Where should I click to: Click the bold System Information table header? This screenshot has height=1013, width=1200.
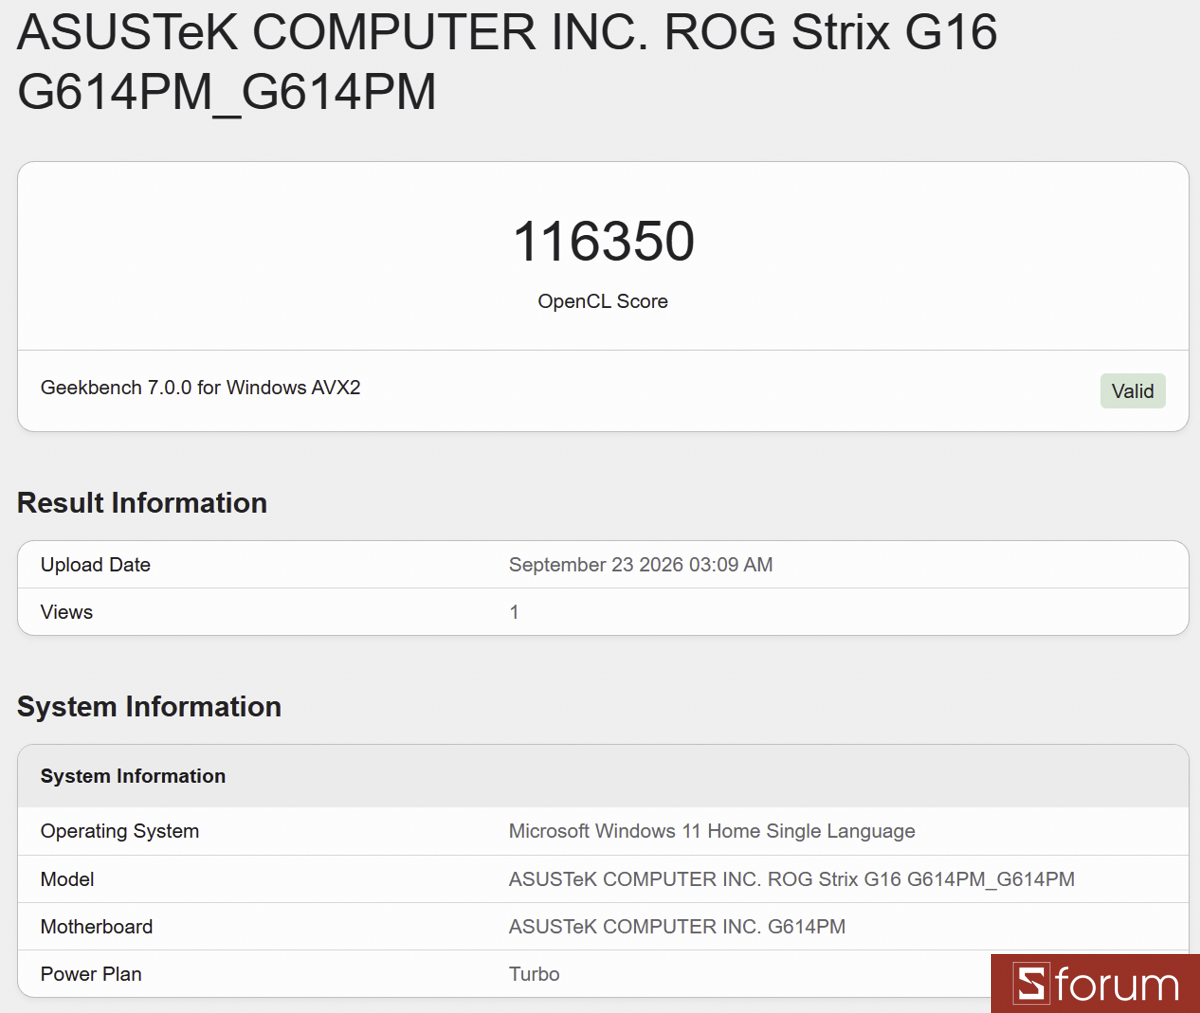pyautogui.click(x=133, y=776)
